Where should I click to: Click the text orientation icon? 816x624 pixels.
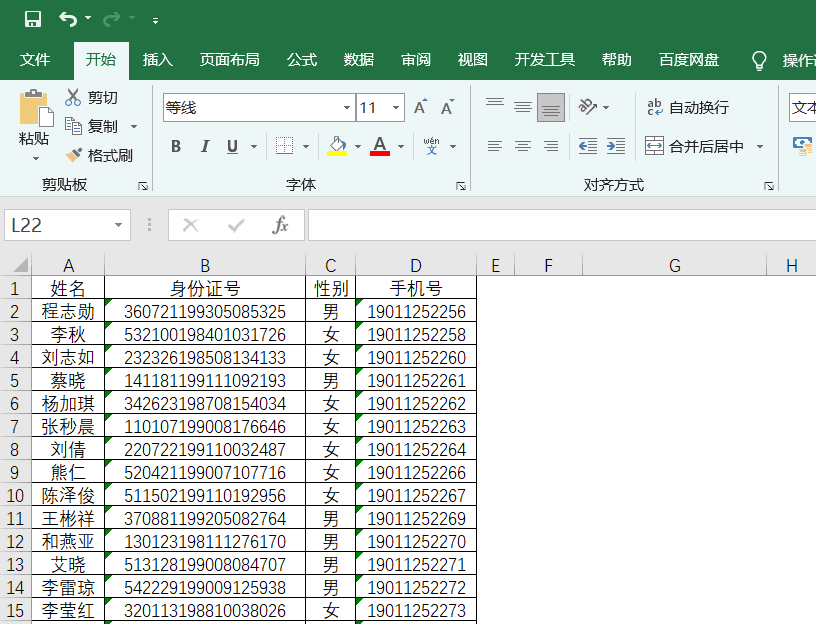(588, 107)
